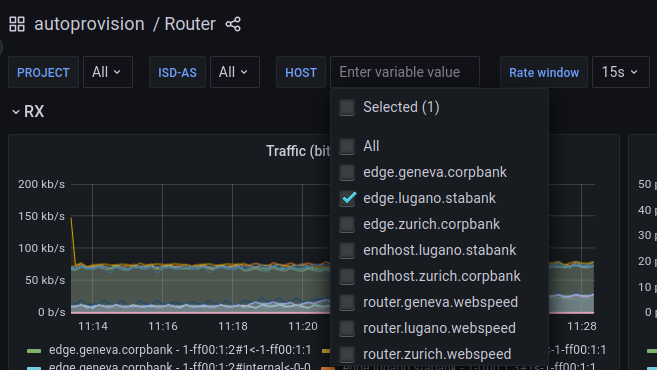Open the ISD-AS All dropdown
This screenshot has height=370, width=657.
[235, 72]
